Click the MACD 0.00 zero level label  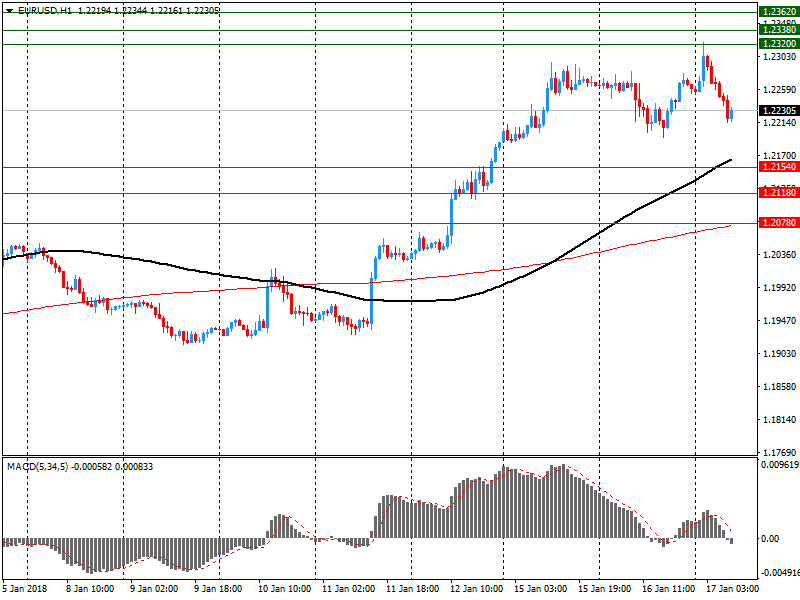coord(770,539)
